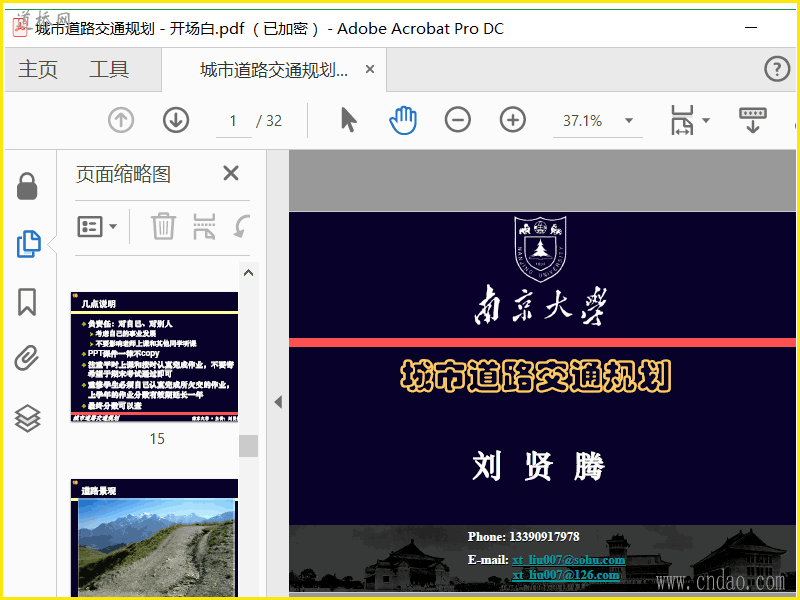Open the attachments paperclip panel
The image size is (800, 600).
click(x=27, y=358)
